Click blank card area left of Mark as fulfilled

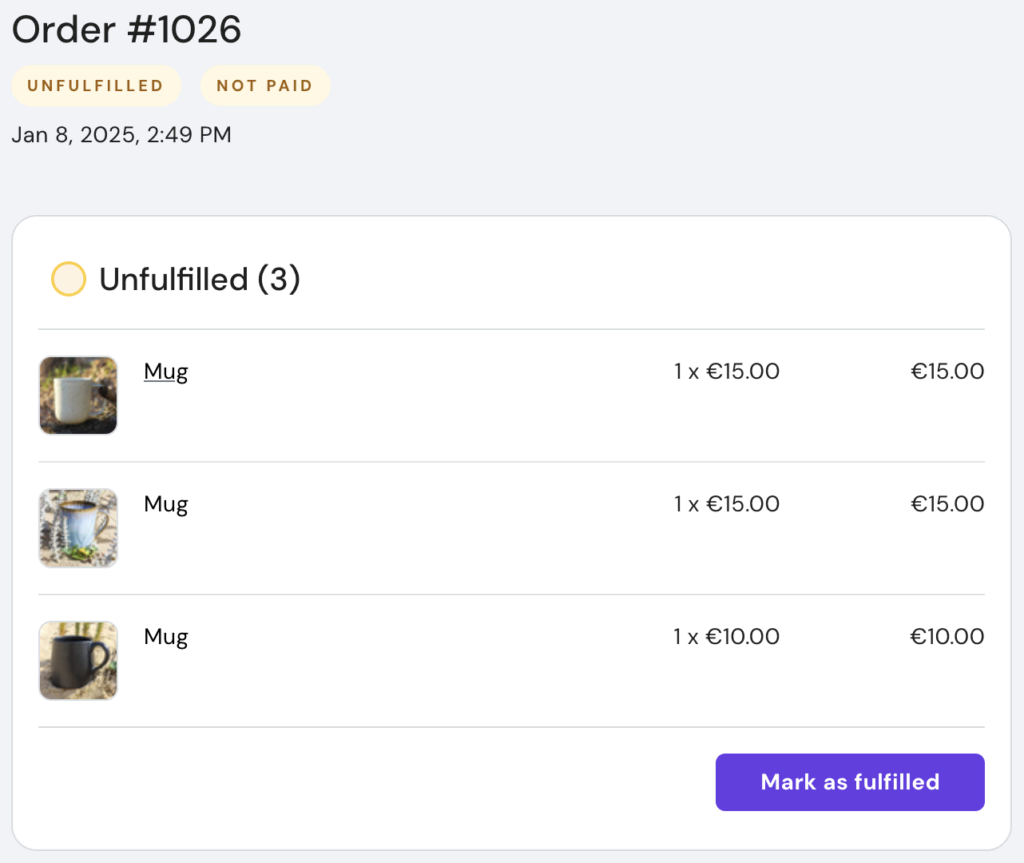pyautogui.click(x=380, y=782)
